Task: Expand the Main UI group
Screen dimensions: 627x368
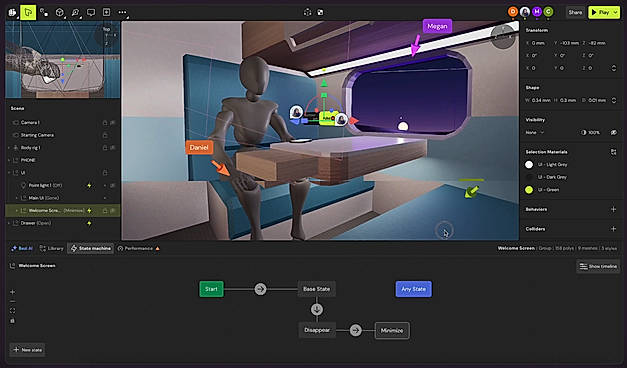Action: 16,198
